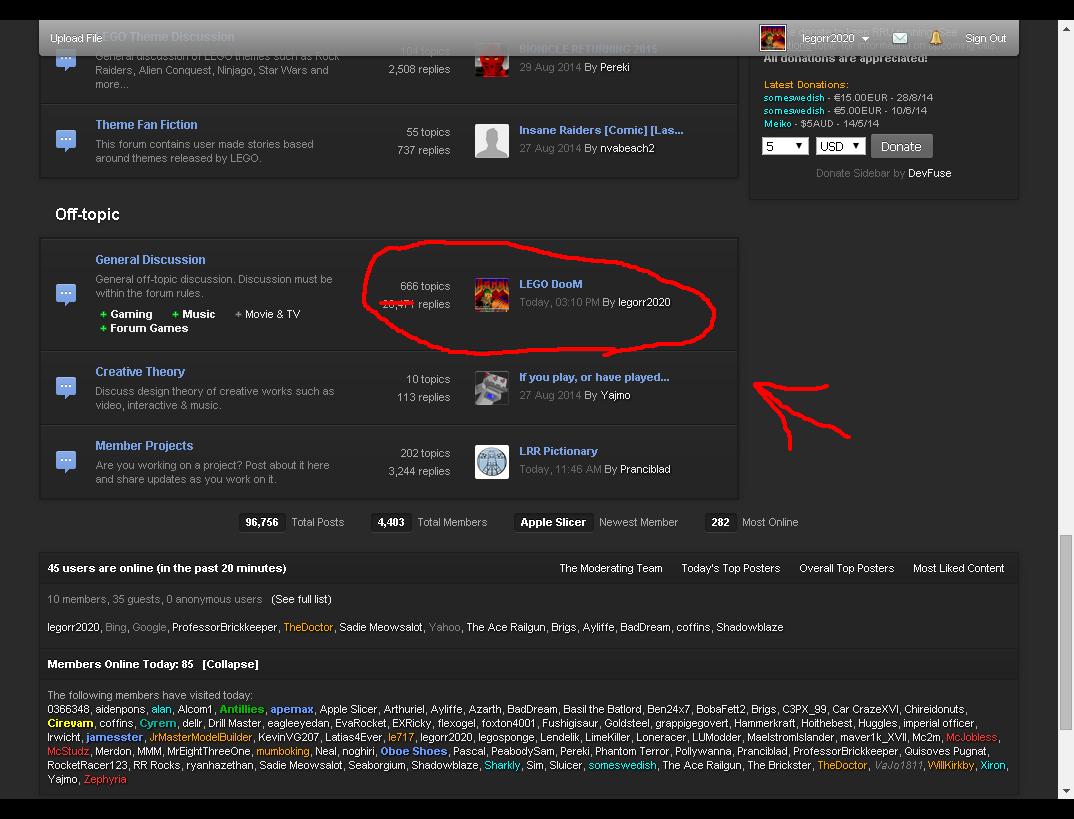The height and width of the screenshot is (819, 1074).
Task: Open the Music subforum
Action: click(199, 314)
